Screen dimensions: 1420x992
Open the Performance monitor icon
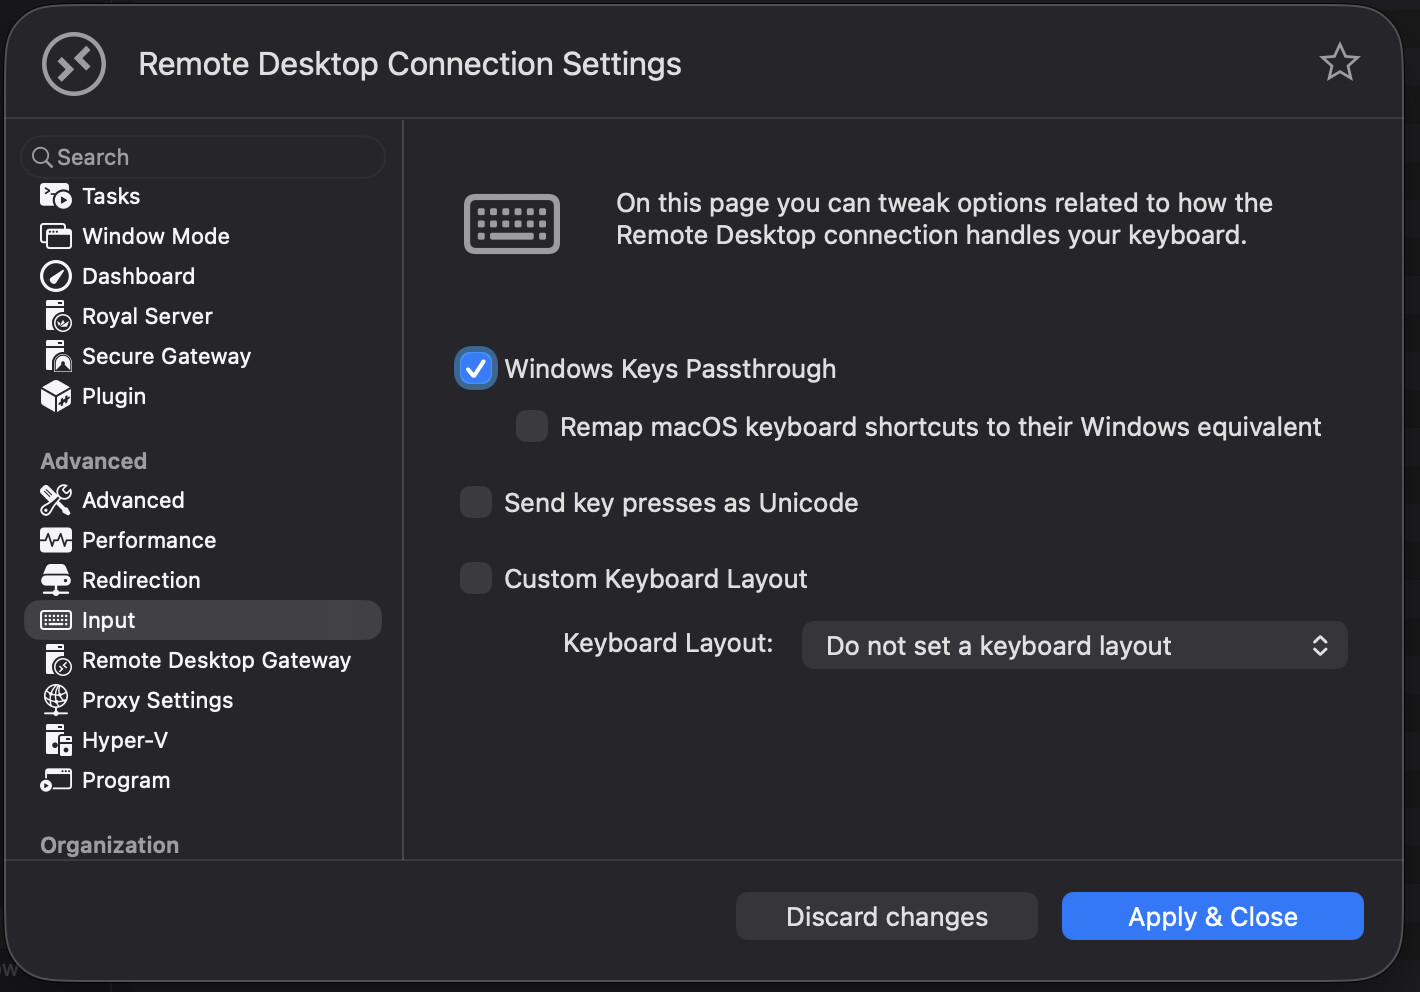[56, 540]
